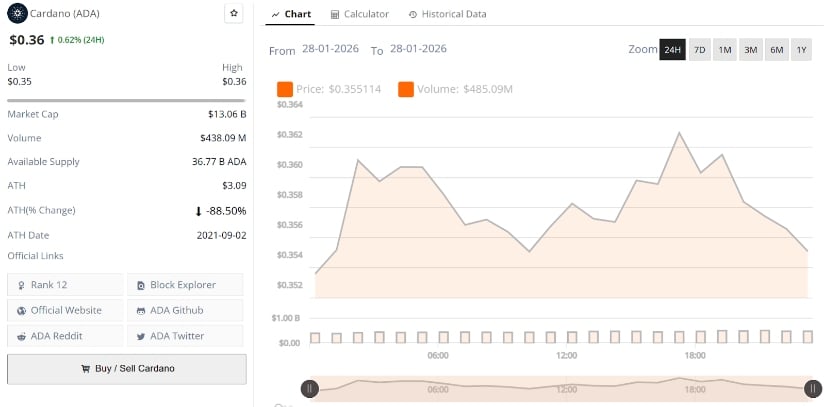Viewport: 825px width, 407px height.
Task: Click the Buy / Sell Cardano button
Action: (127, 368)
